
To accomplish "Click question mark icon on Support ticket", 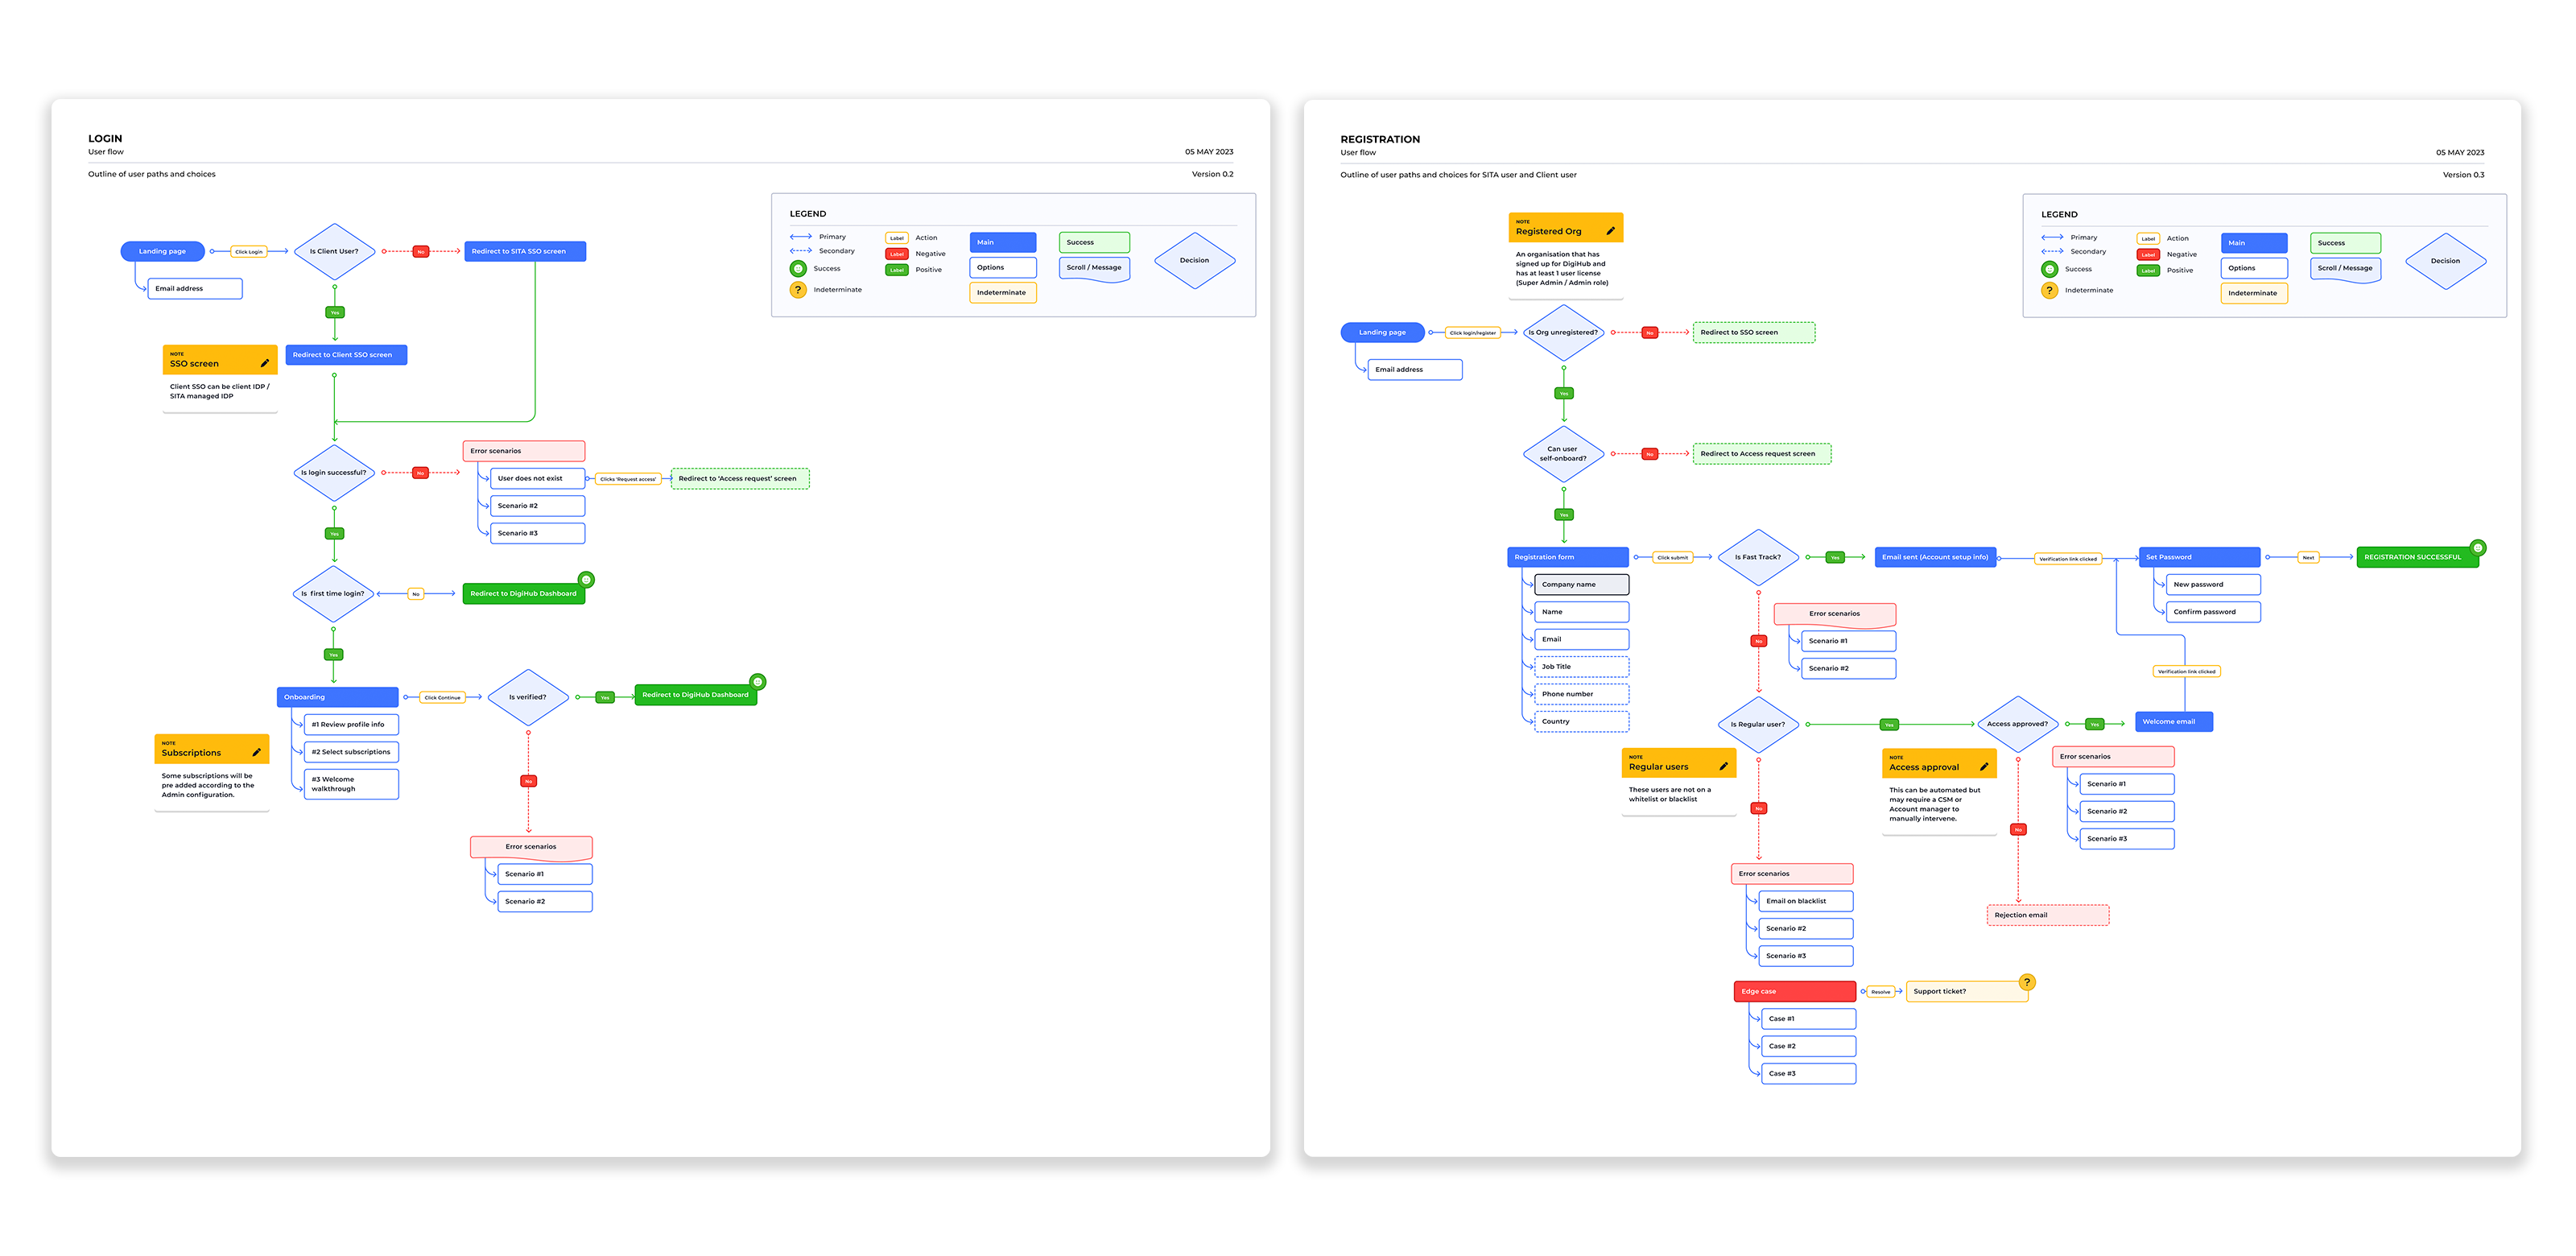I will (2027, 982).
